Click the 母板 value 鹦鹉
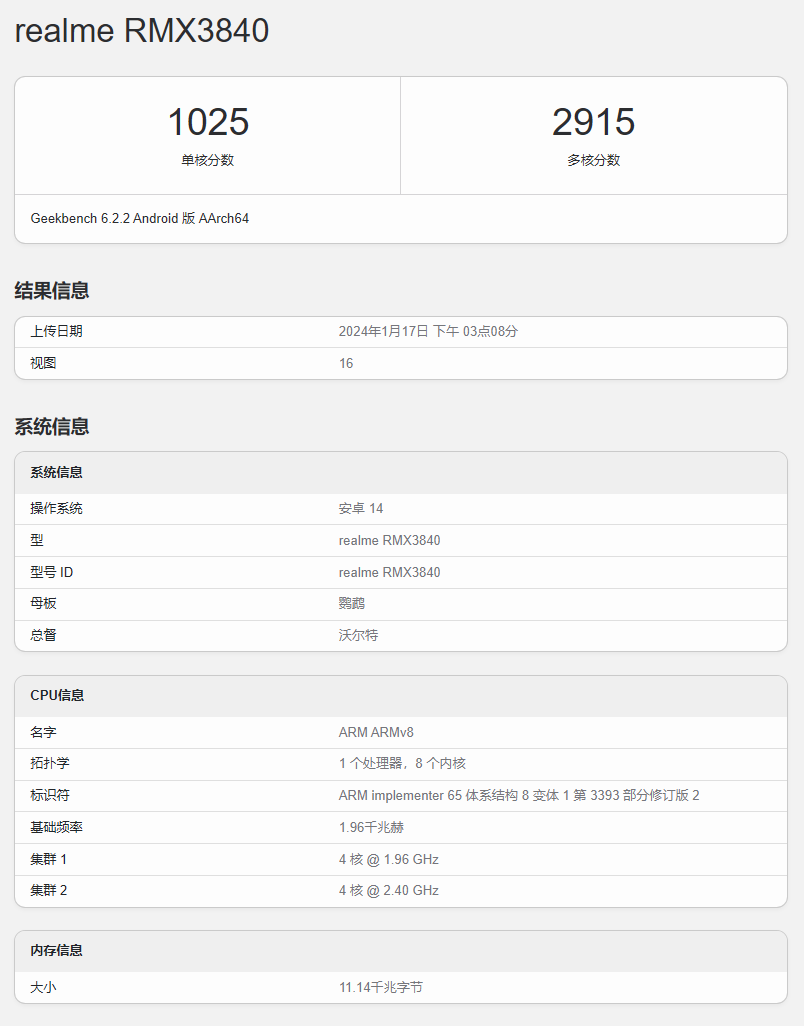Screen dimensions: 804x1026 (x=353, y=604)
